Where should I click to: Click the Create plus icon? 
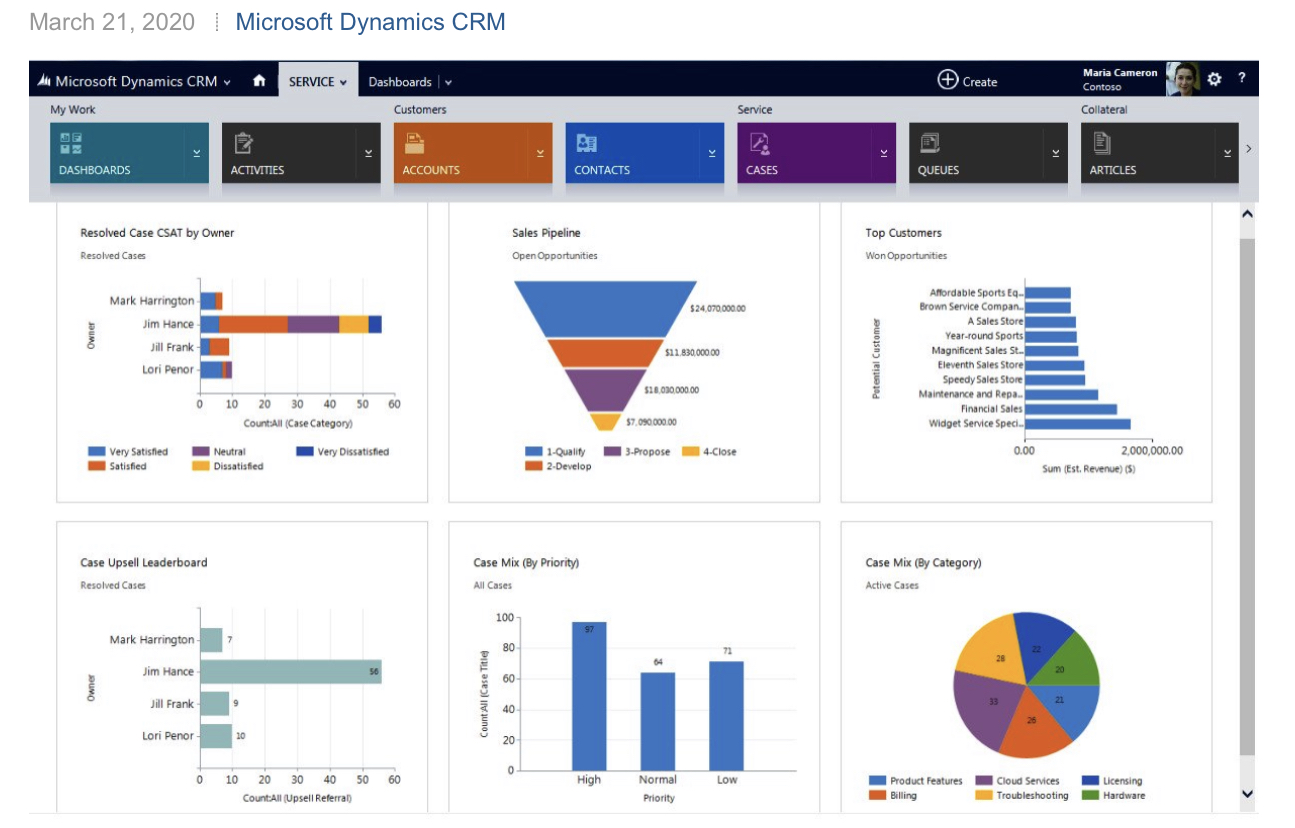947,80
